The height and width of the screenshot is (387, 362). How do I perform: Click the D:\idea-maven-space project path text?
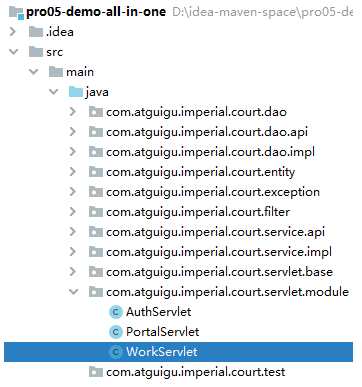[262, 12]
